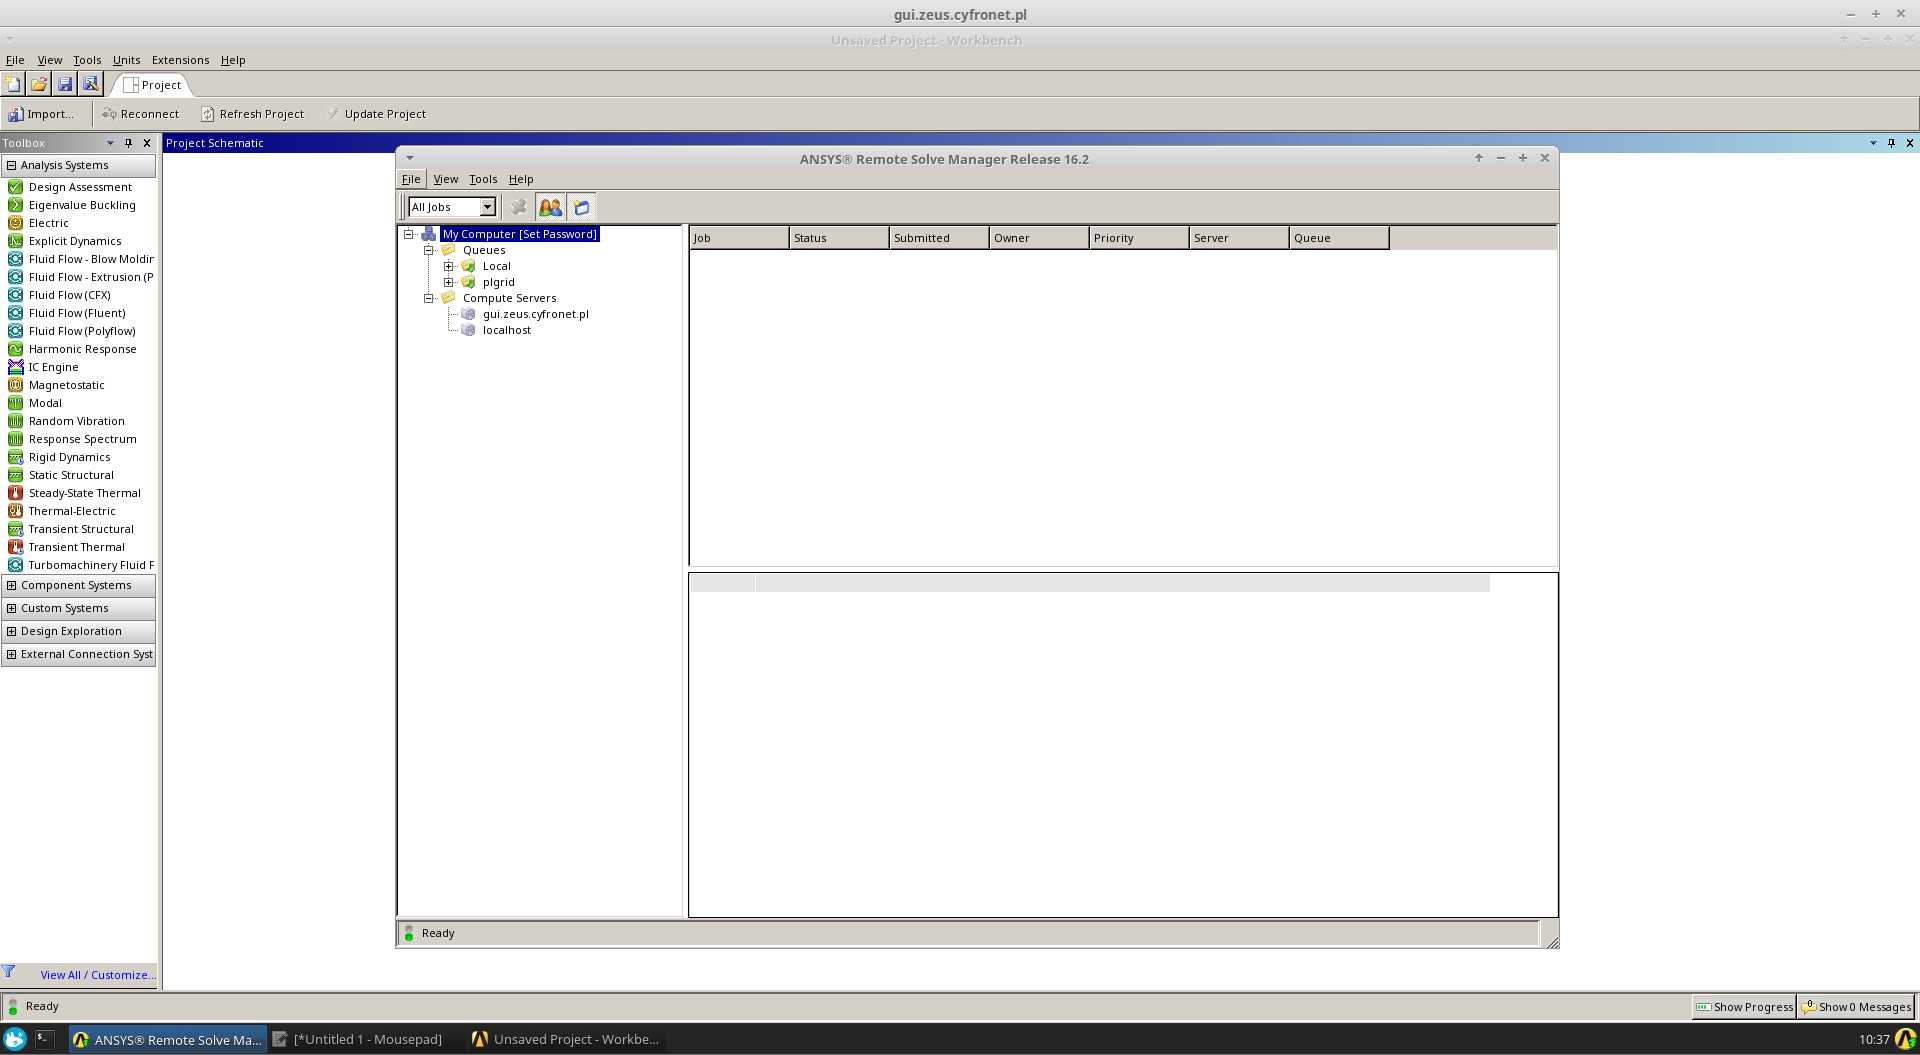Click the Import toolbar button
The height and width of the screenshot is (1055, 1920).
point(41,114)
